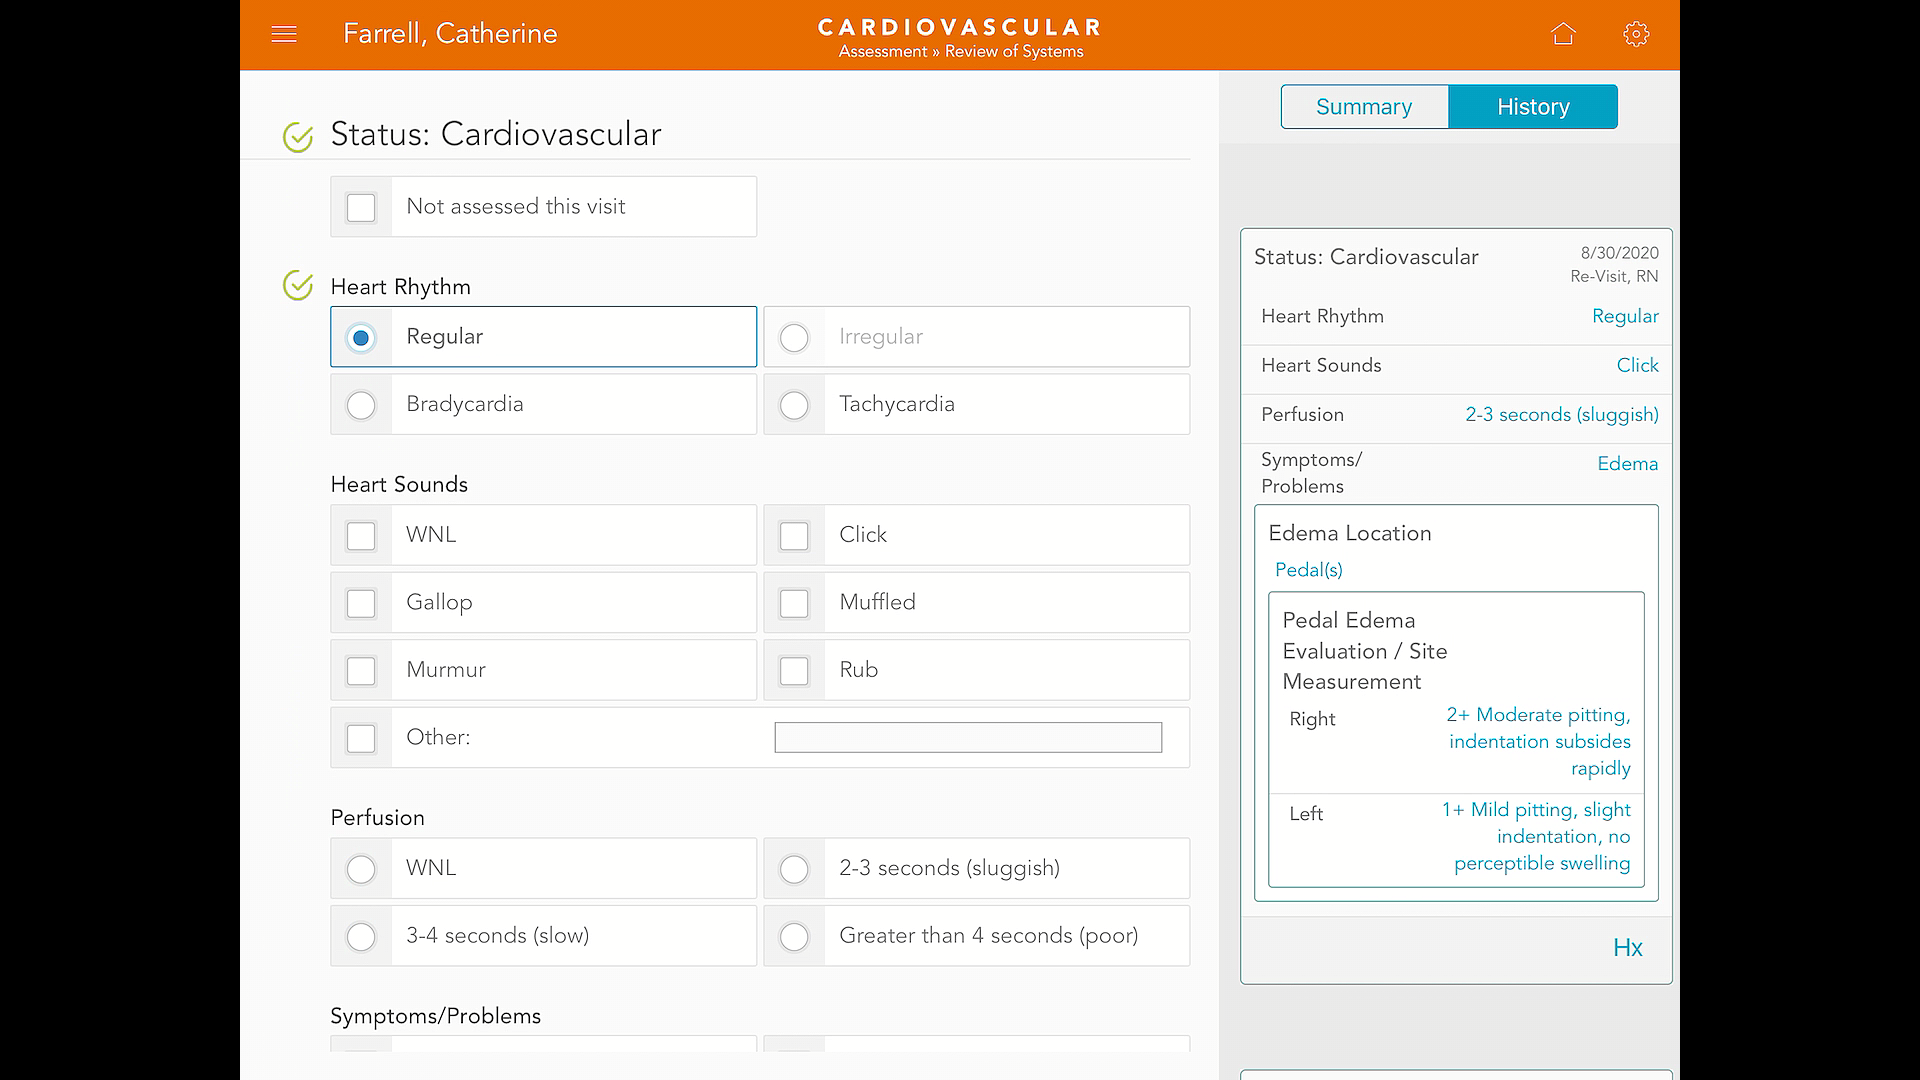Image resolution: width=1920 pixels, height=1080 pixels.
Task: Select the Regular heart rhythm radio
Action: pos(361,338)
